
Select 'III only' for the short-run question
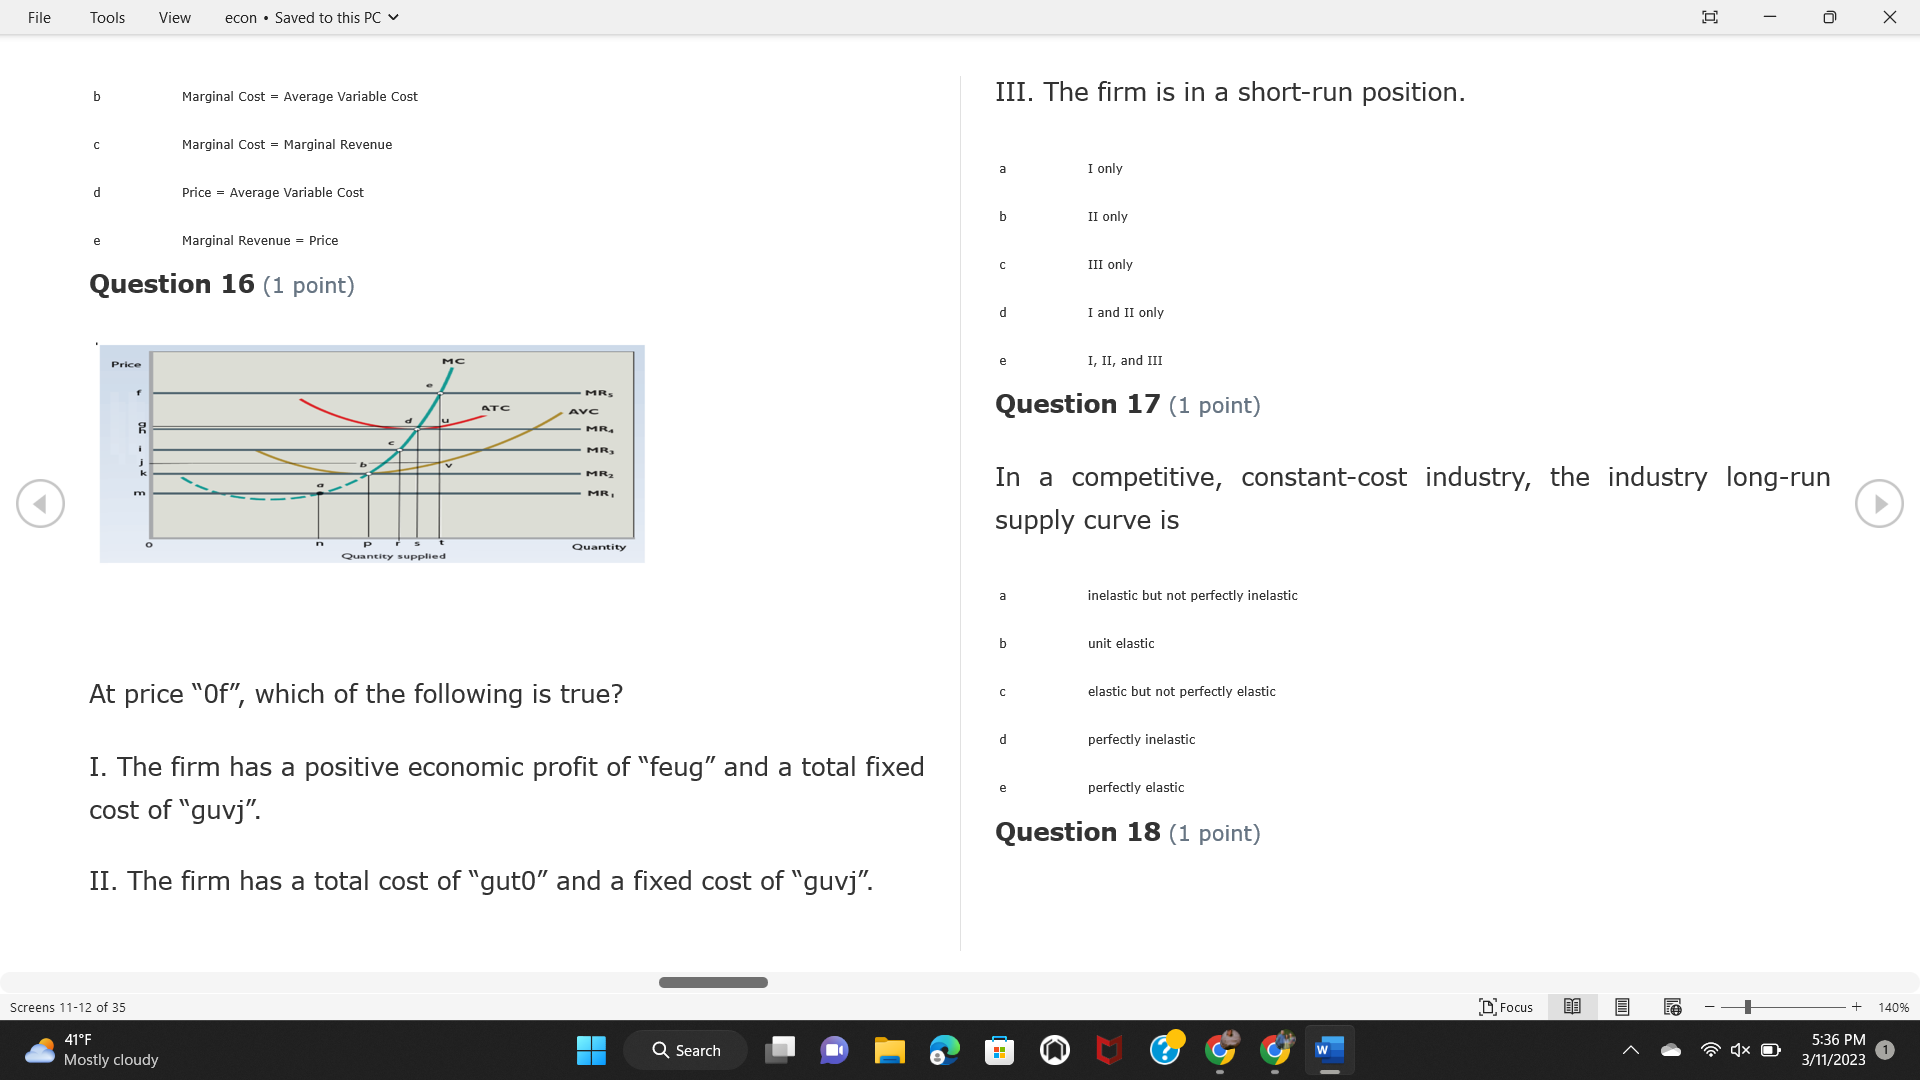point(1110,264)
